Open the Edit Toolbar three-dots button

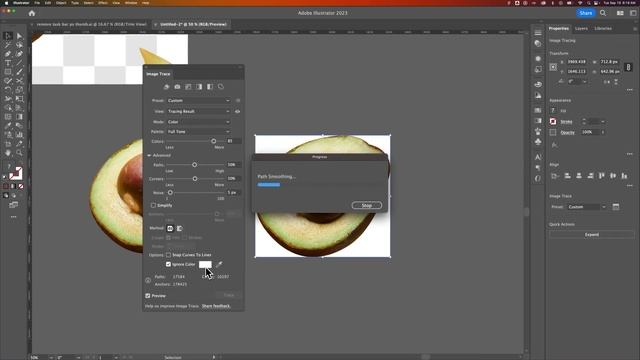pos(13,217)
